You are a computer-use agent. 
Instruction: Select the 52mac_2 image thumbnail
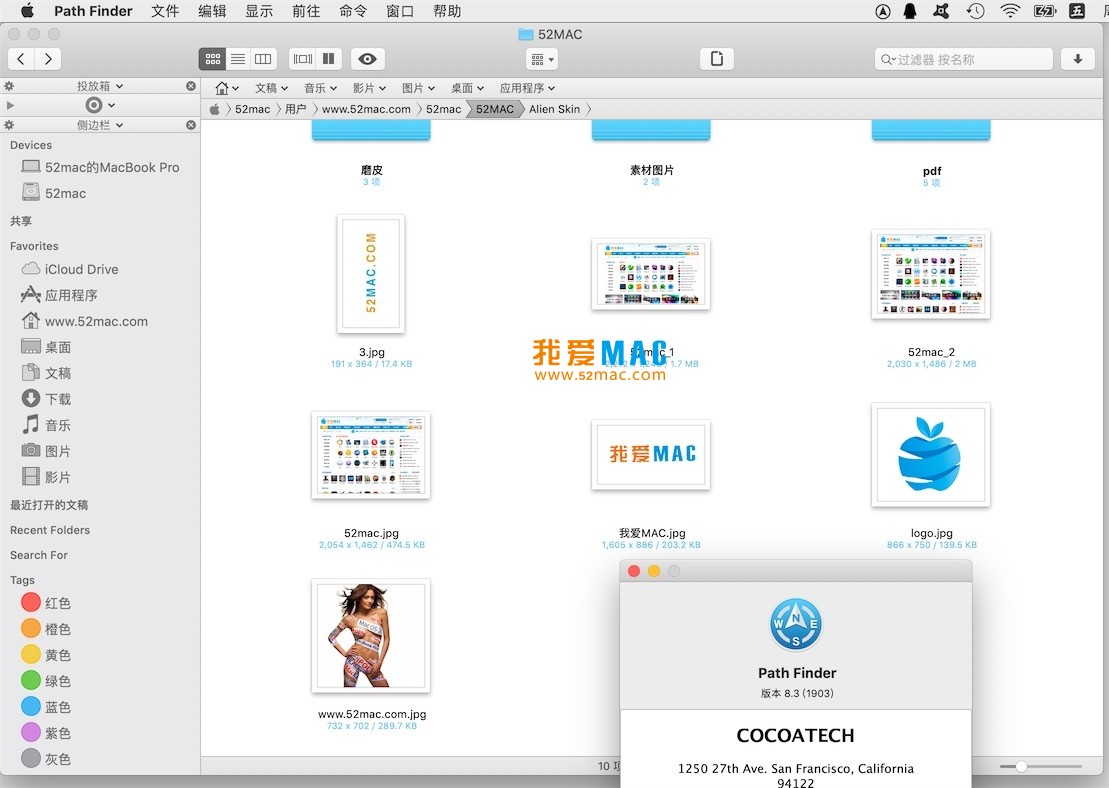coord(931,274)
